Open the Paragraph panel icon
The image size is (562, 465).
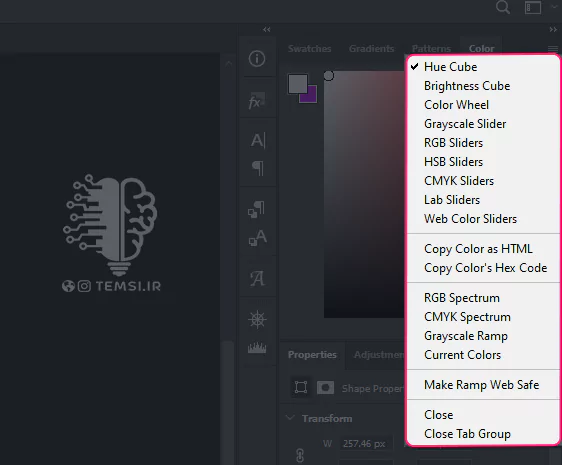258,168
